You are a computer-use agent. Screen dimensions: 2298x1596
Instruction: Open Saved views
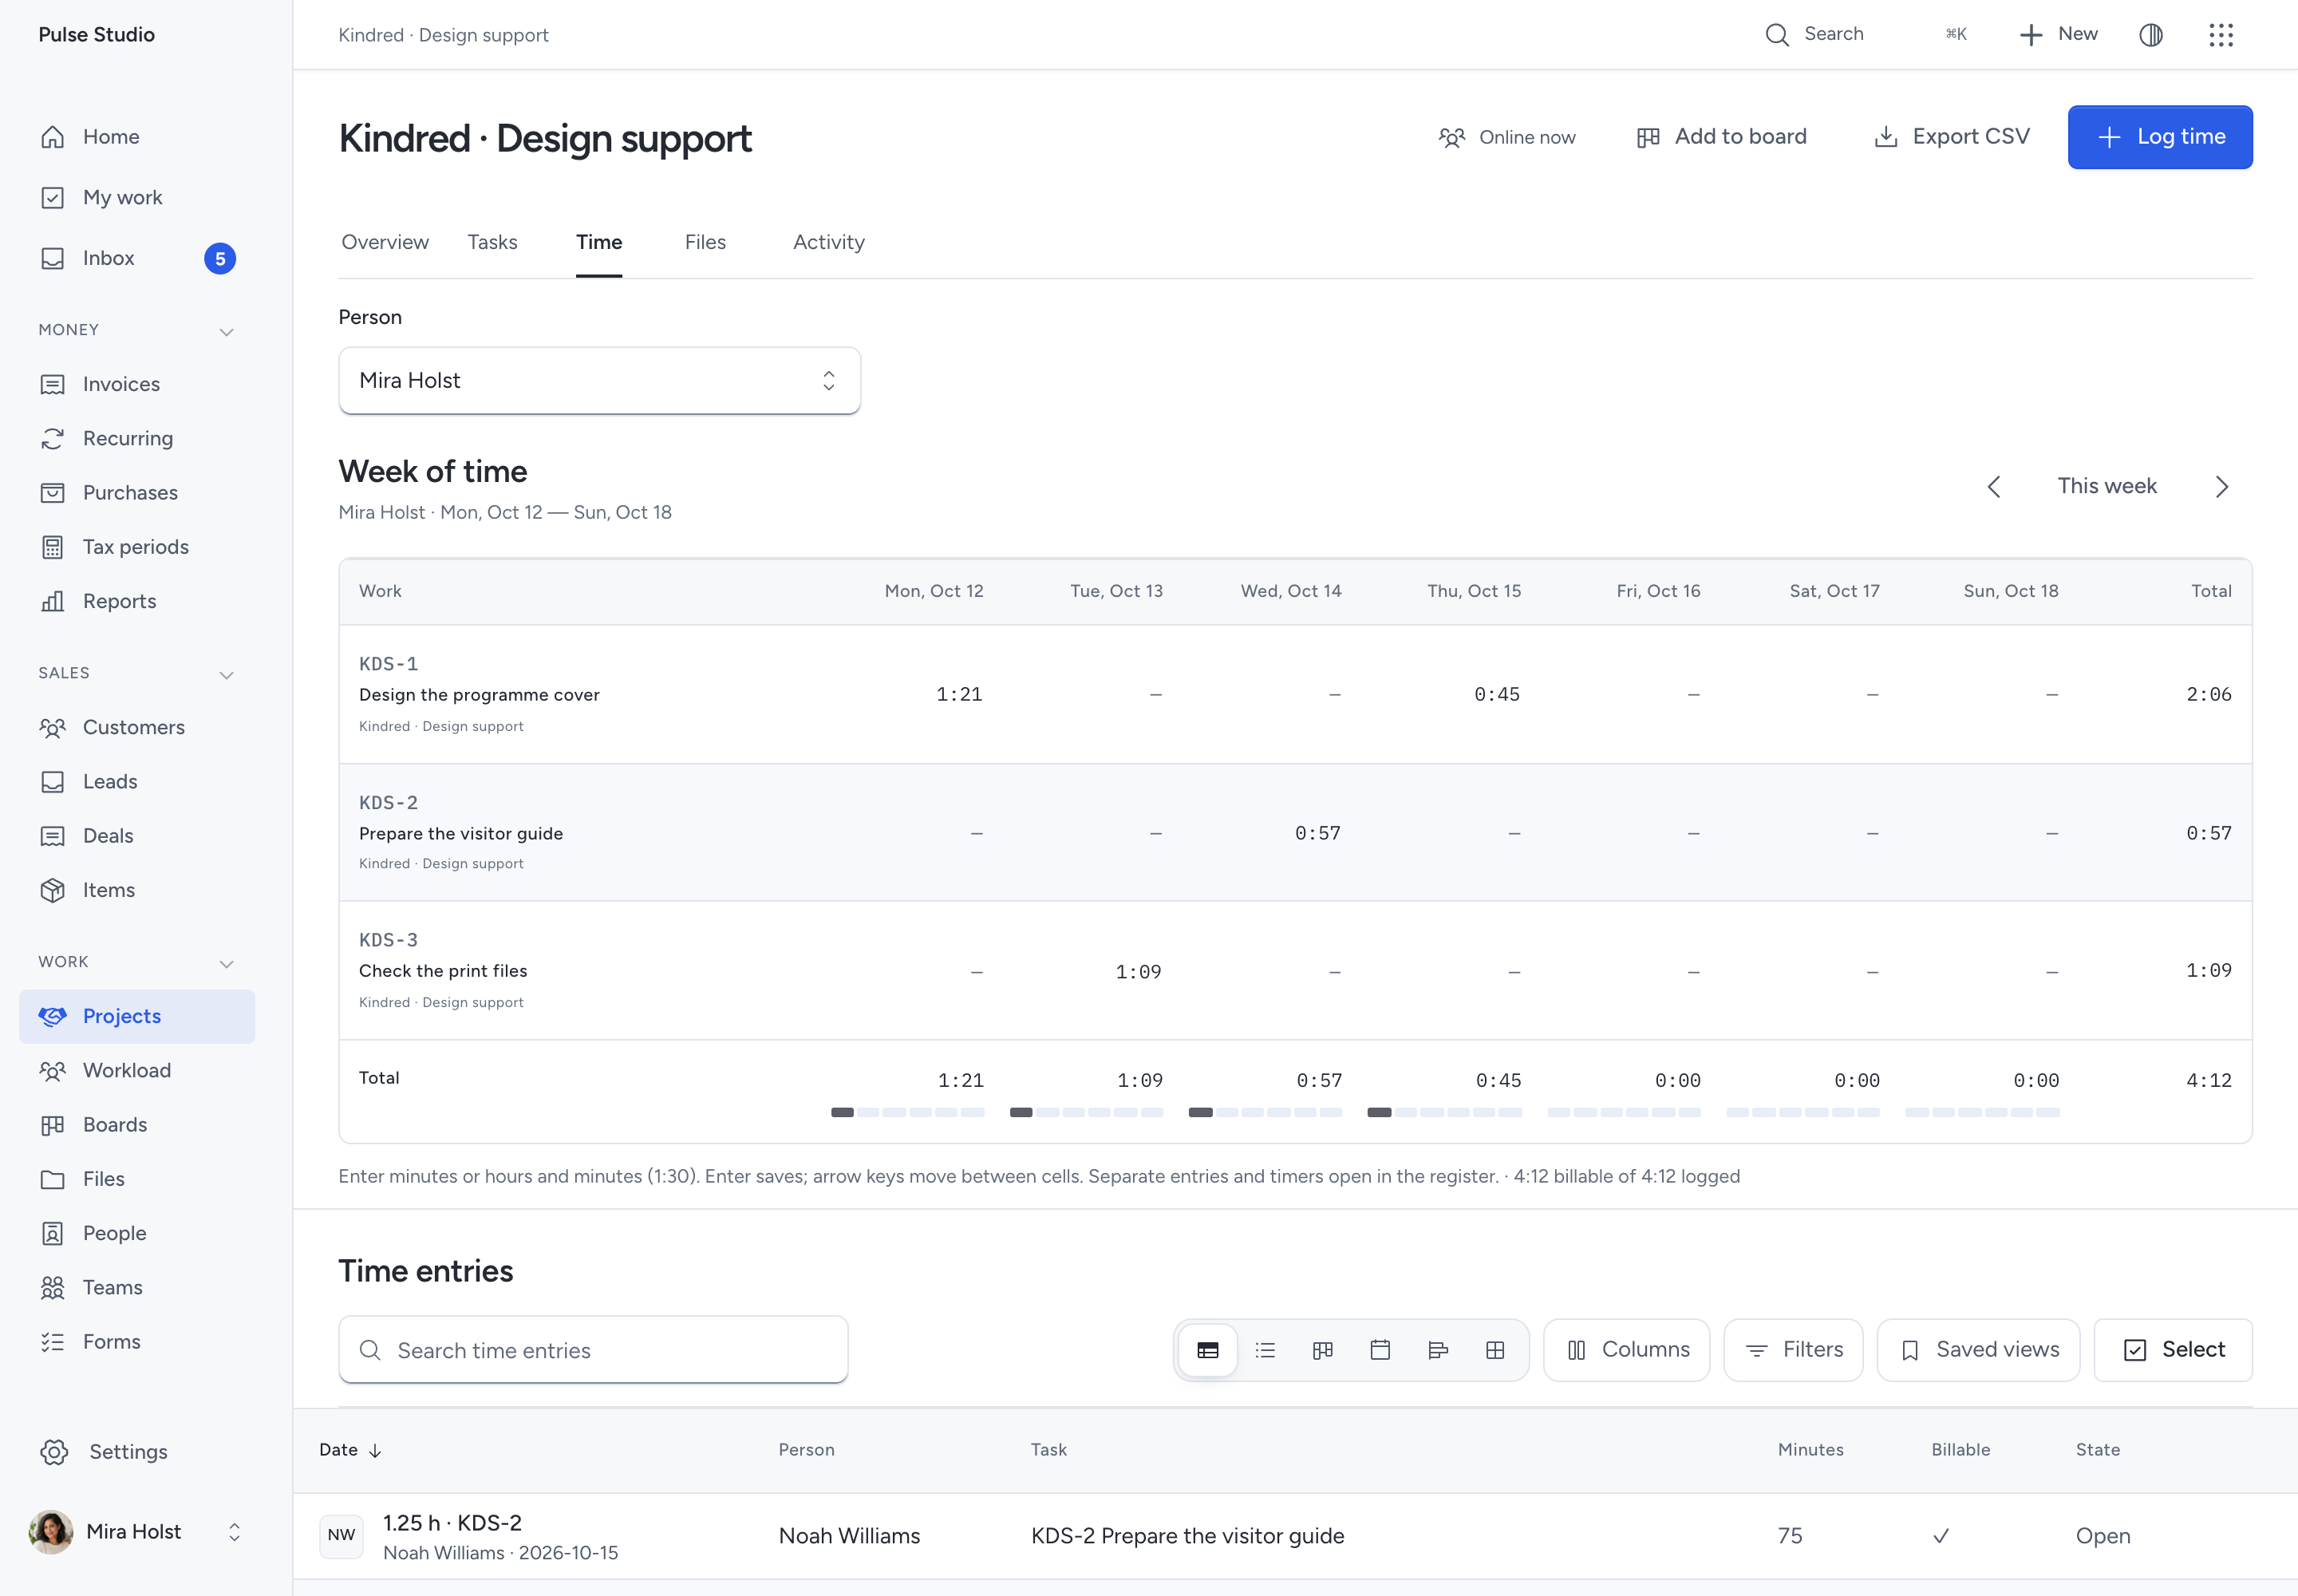tap(1978, 1350)
